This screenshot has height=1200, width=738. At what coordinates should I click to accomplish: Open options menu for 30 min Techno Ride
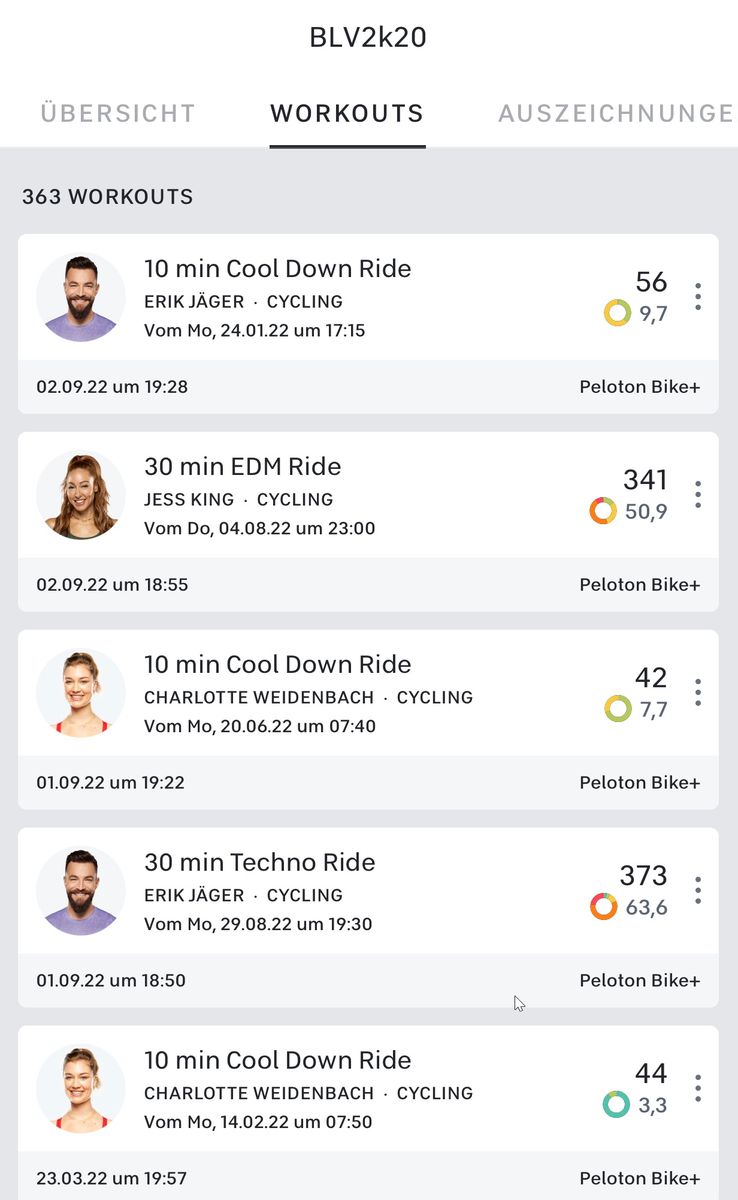pyautogui.click(x=698, y=890)
